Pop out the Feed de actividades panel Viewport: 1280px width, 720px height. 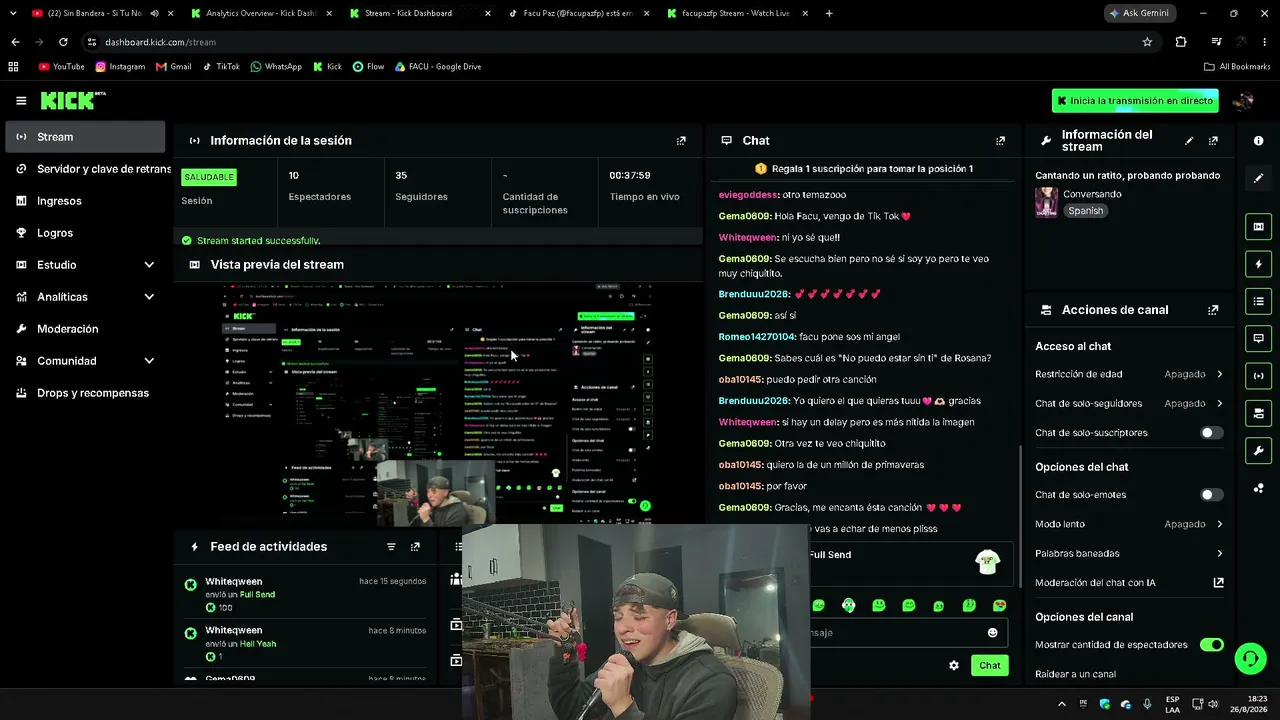coord(415,547)
